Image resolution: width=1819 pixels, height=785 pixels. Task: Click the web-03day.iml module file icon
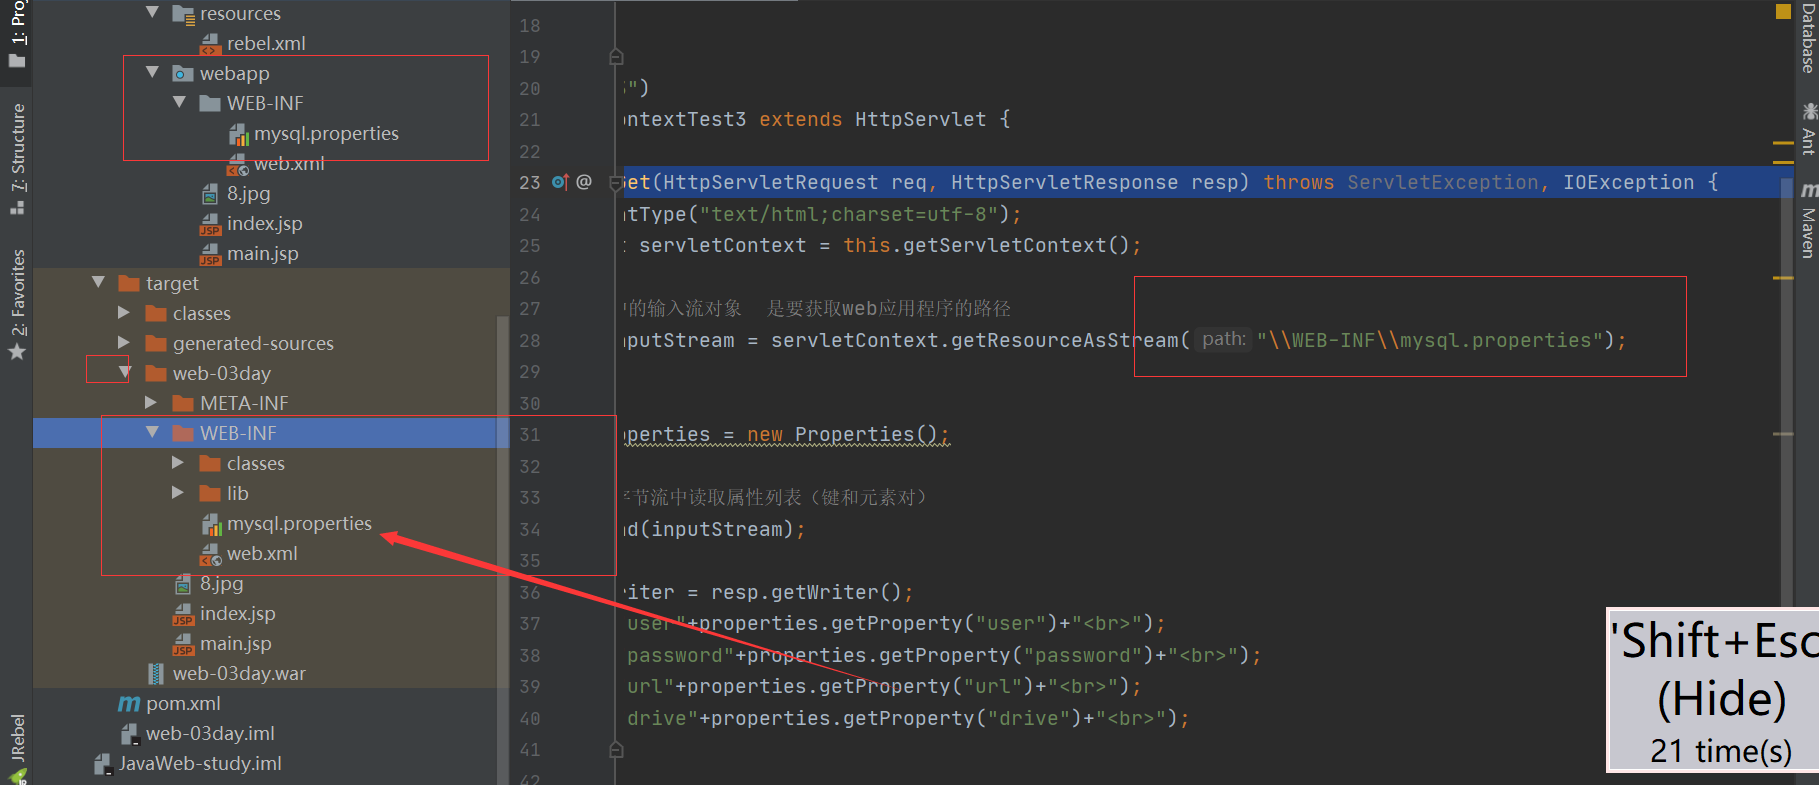(129, 734)
